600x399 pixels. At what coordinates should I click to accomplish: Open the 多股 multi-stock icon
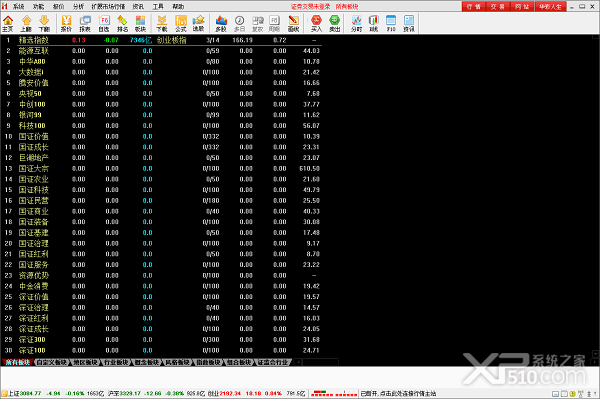221,23
